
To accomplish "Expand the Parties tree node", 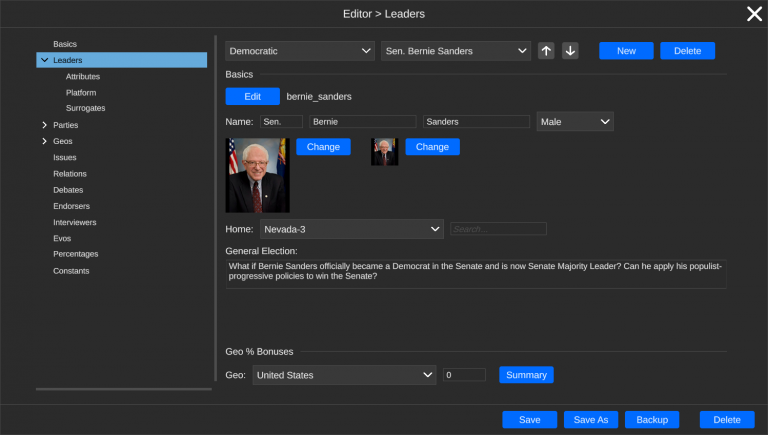I will [x=44, y=125].
